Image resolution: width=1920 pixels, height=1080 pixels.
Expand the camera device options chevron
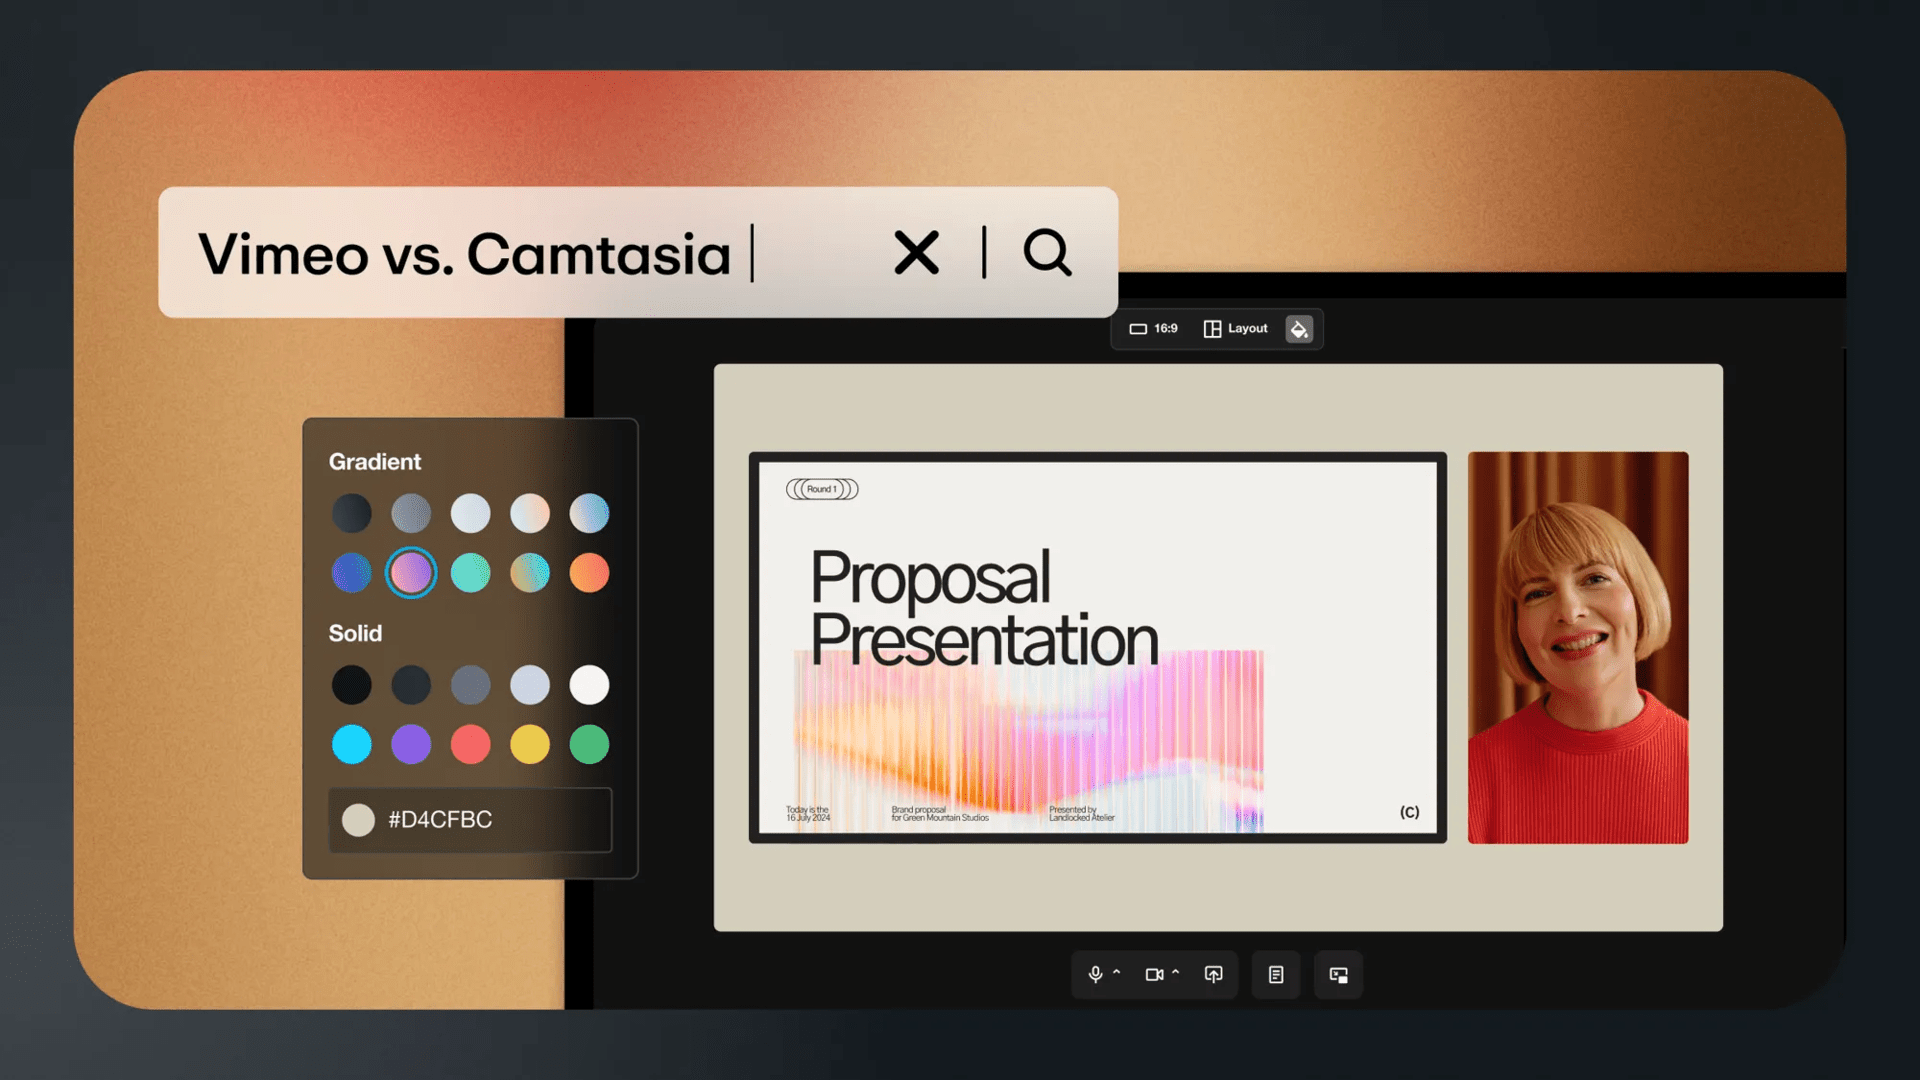pos(1177,971)
